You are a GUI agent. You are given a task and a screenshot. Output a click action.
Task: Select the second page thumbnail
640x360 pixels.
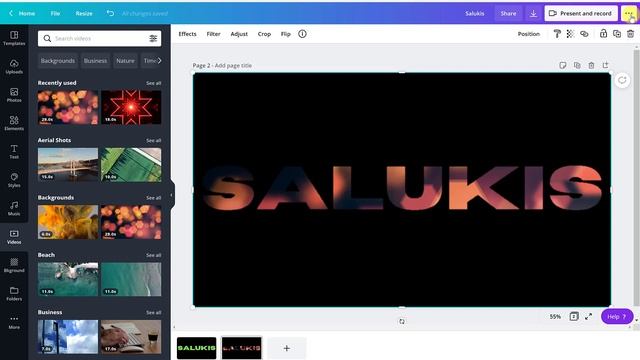[x=241, y=348]
